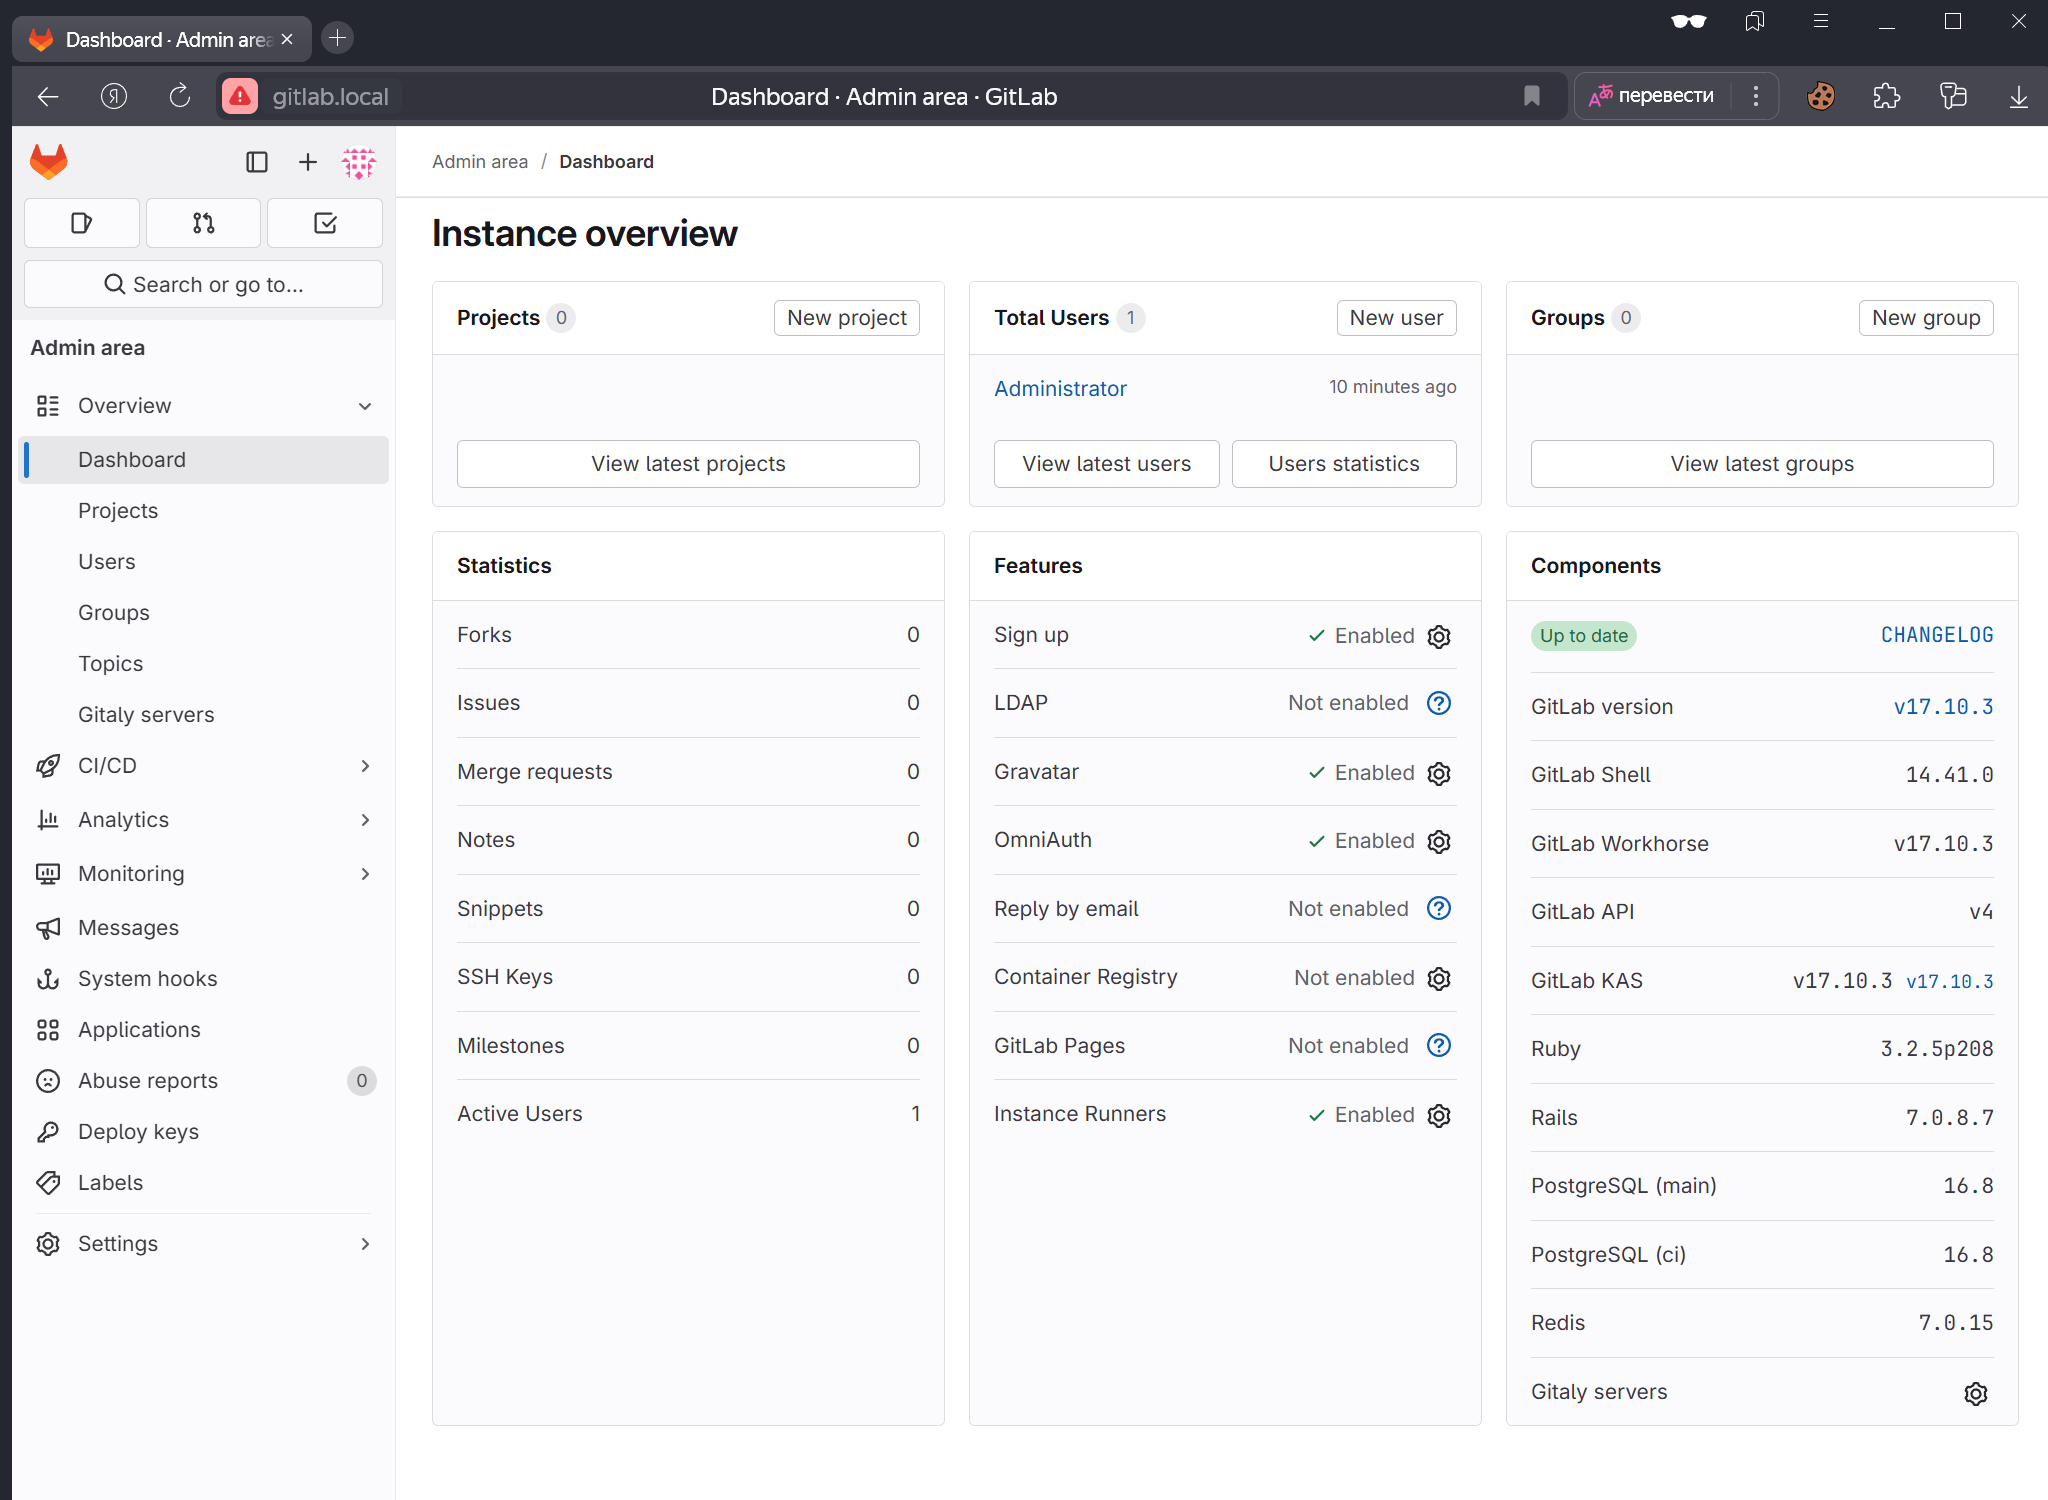Click the Search or go to field
Screen dimensions: 2048x1500
point(203,285)
